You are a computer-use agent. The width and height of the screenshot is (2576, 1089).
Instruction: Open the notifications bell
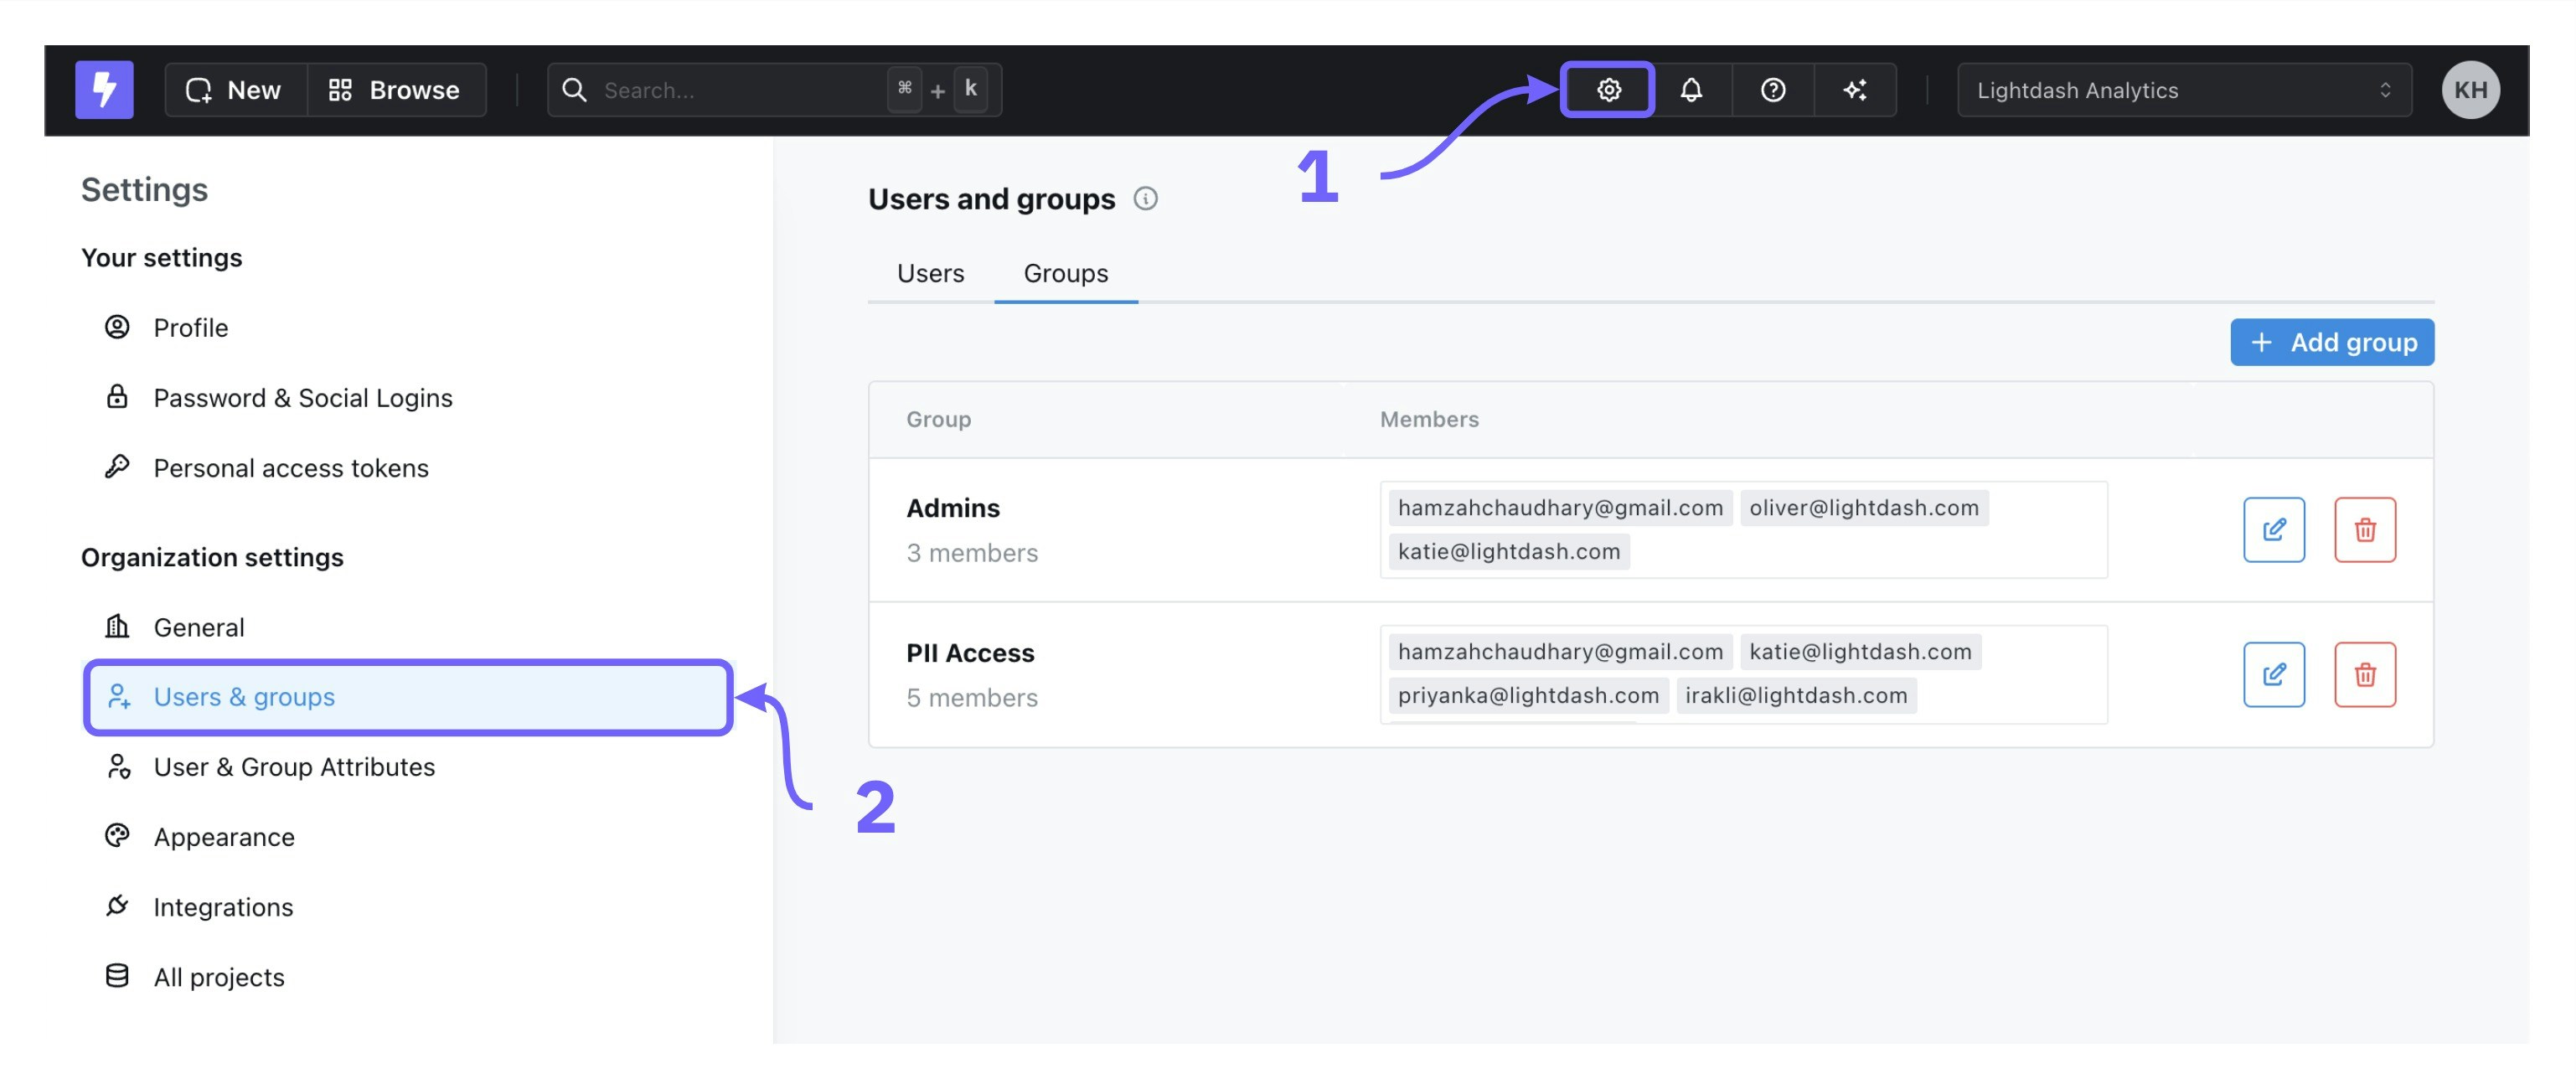(x=1690, y=90)
